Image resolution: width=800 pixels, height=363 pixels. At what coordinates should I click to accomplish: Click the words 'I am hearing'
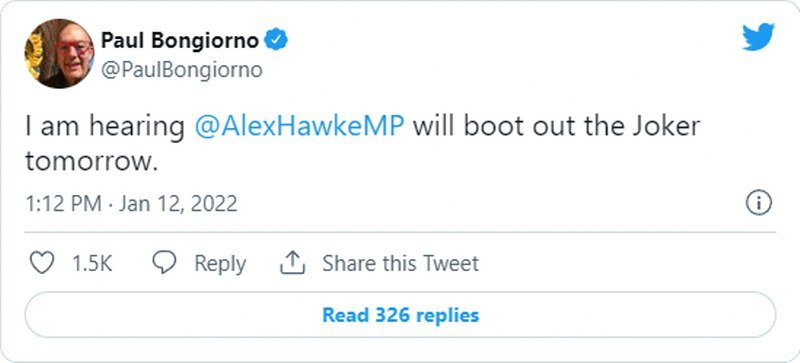click(105, 127)
